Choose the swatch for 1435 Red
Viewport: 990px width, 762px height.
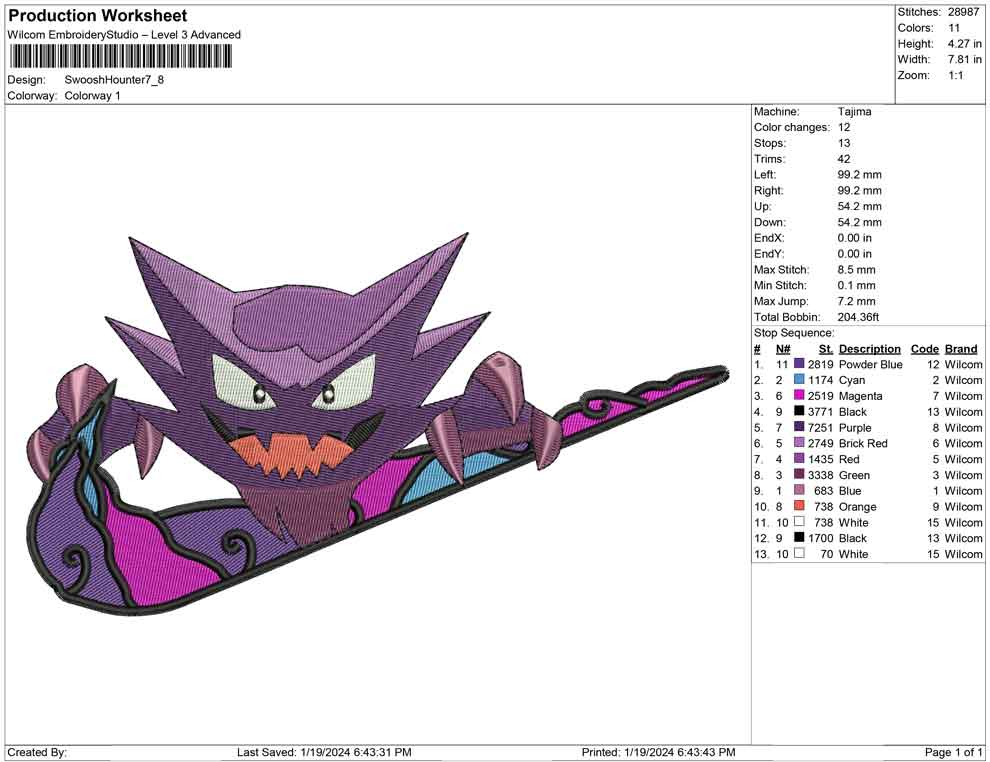click(x=799, y=458)
